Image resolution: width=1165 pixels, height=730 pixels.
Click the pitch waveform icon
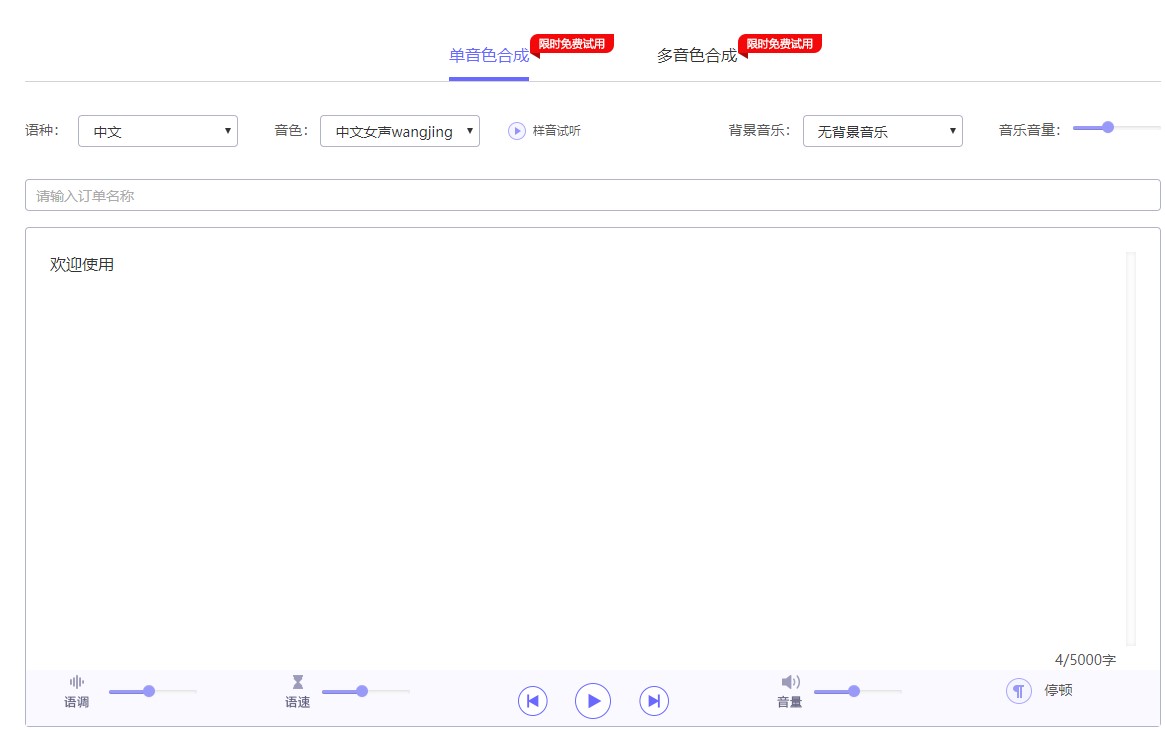(x=77, y=682)
